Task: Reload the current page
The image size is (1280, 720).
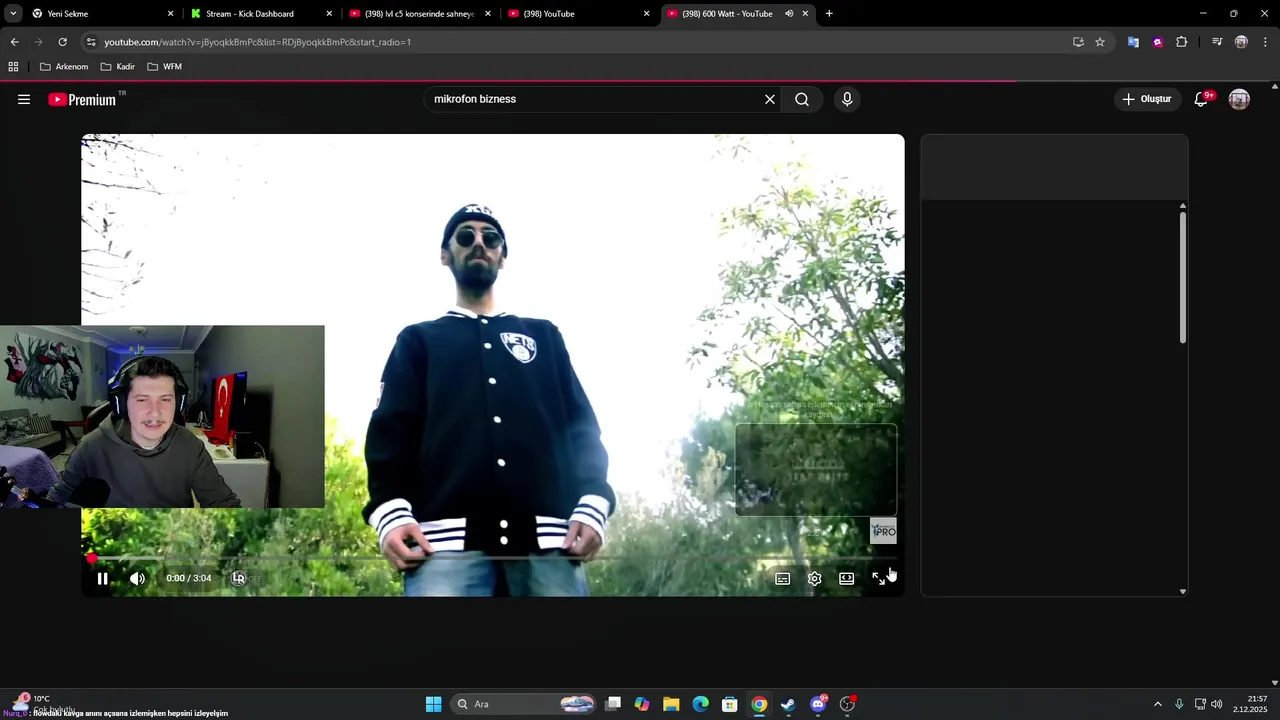Action: click(62, 42)
